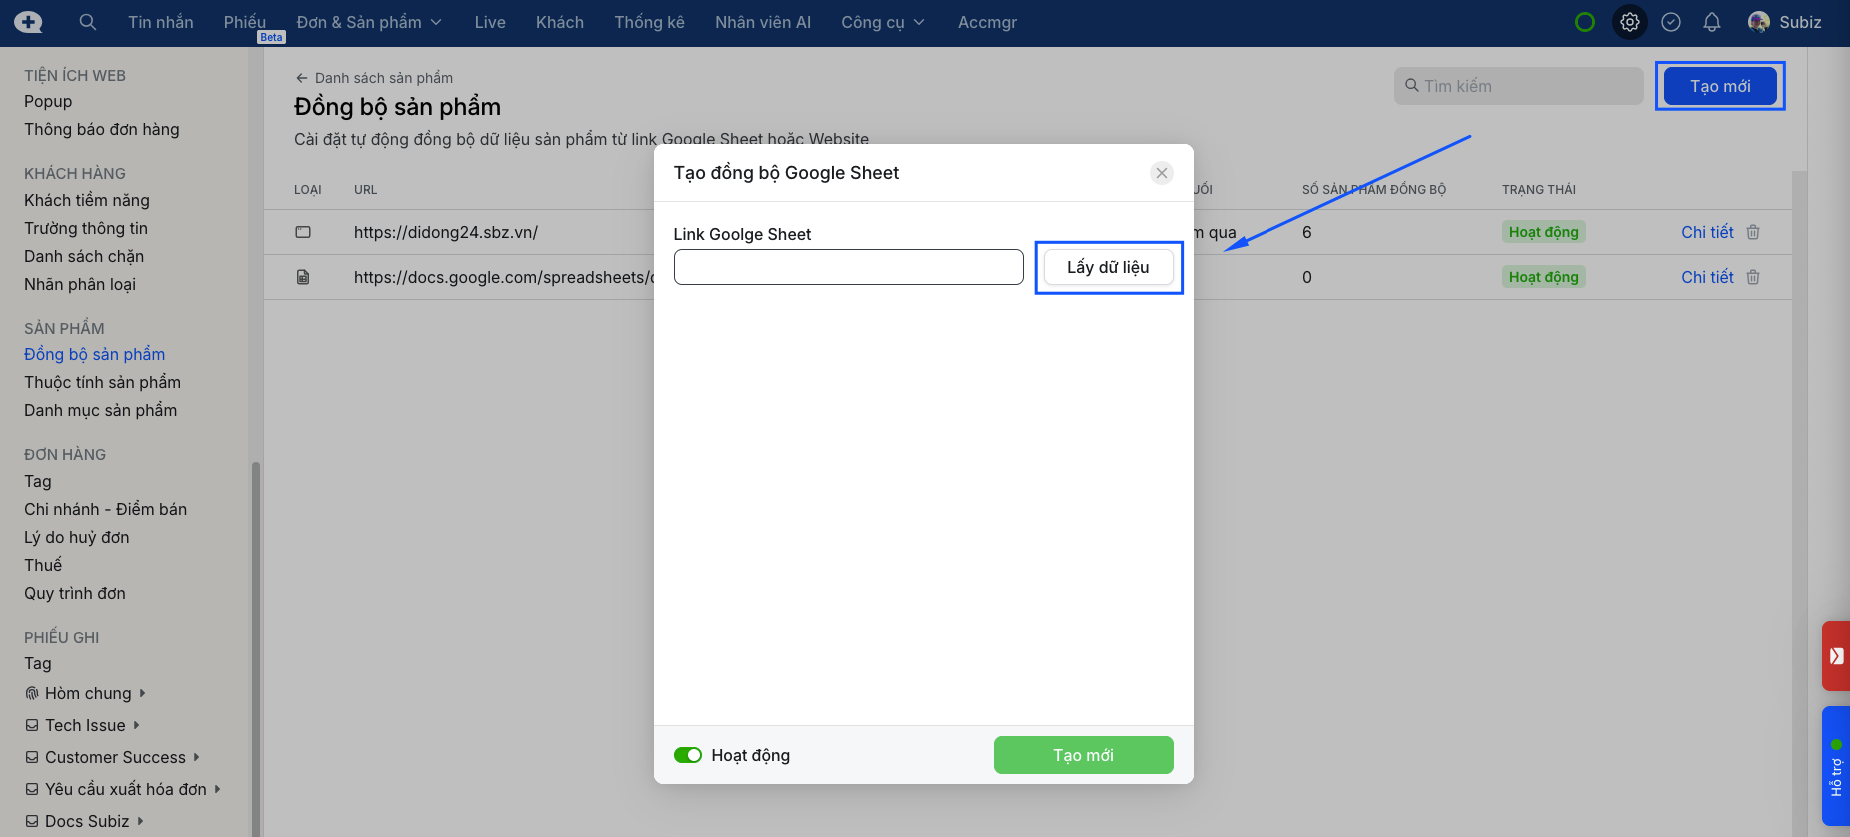The image size is (1850, 837).
Task: Click the Subiz plus logo icon
Action: tap(29, 22)
